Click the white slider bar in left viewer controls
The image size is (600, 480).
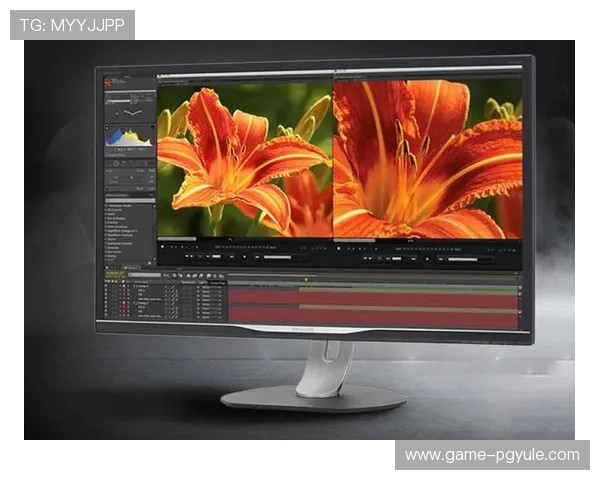(x=277, y=257)
